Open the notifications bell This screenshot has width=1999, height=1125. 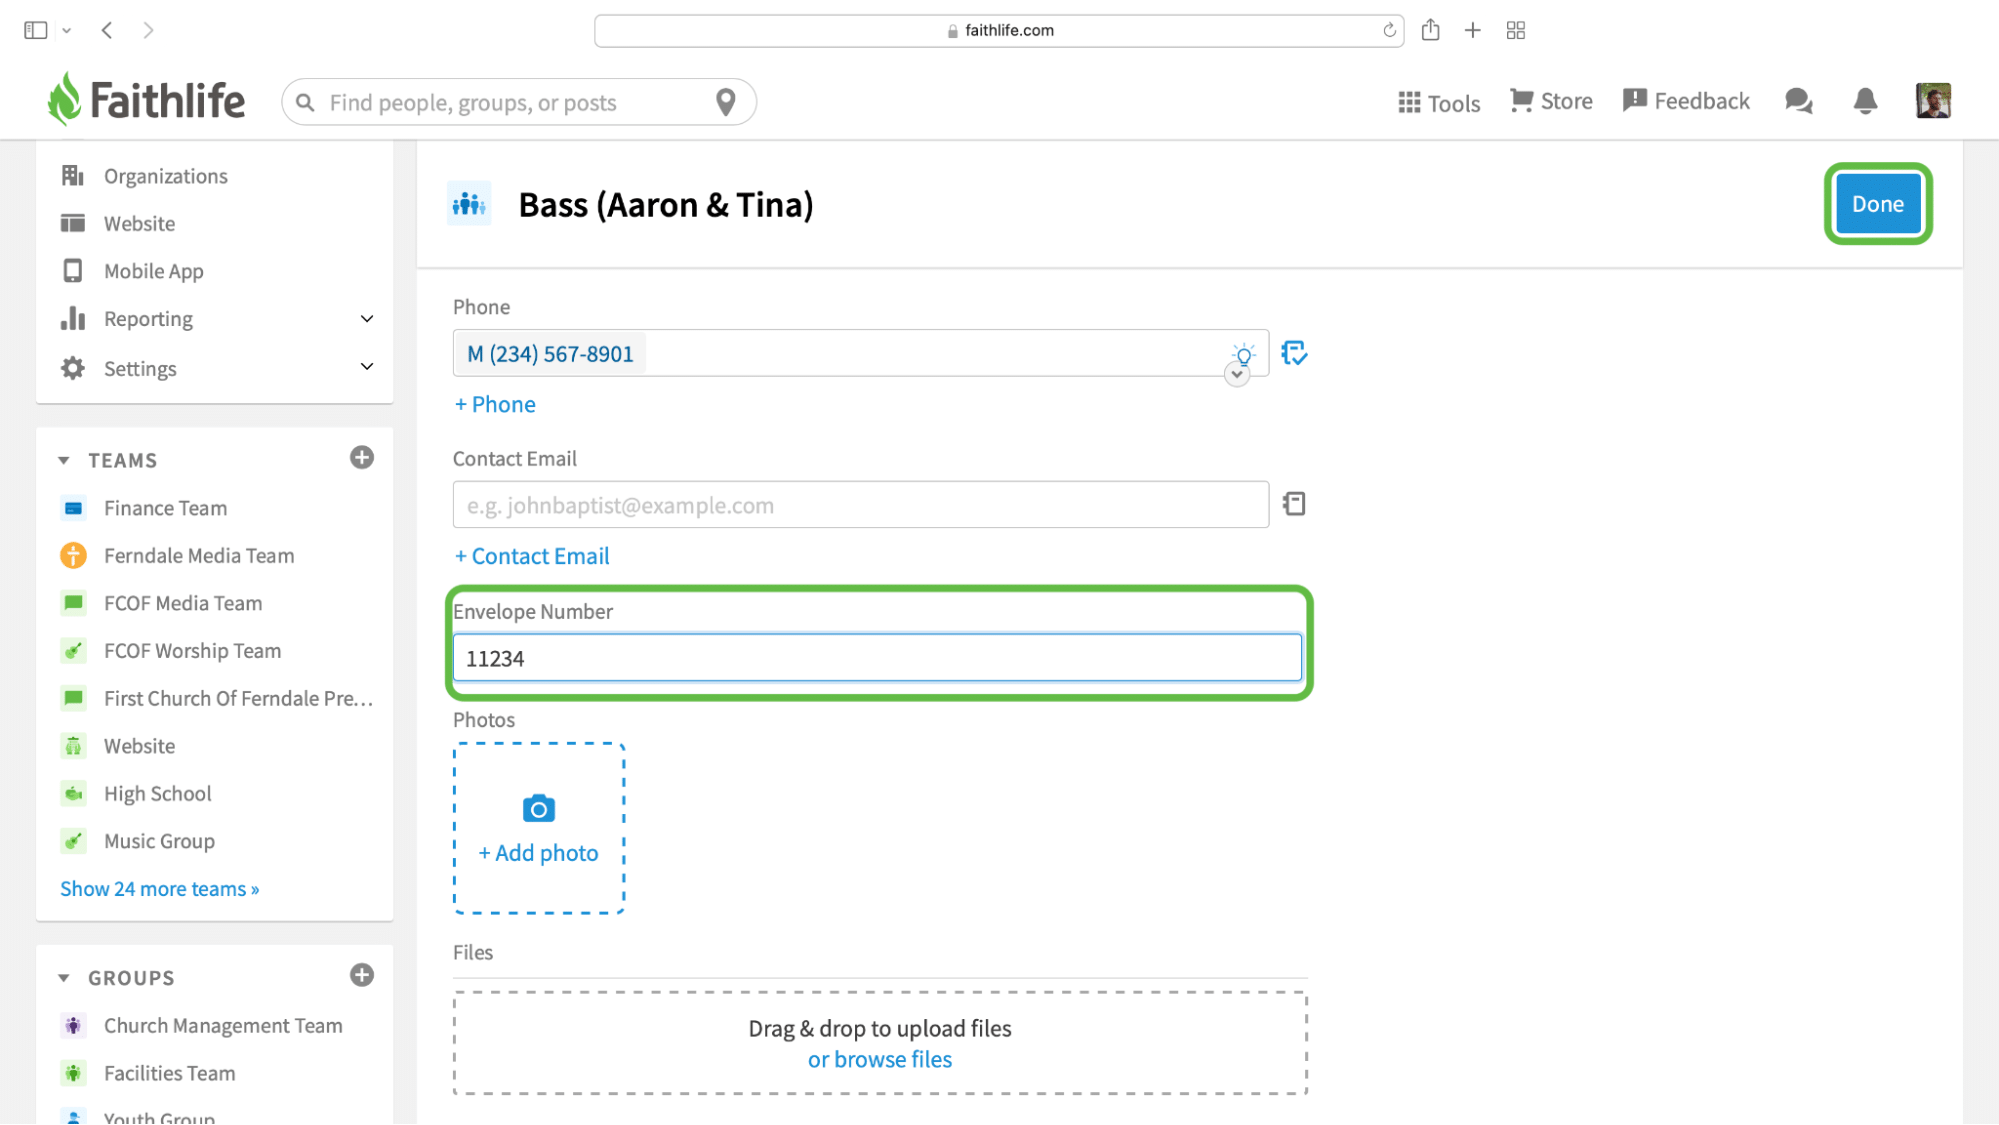(x=1865, y=101)
